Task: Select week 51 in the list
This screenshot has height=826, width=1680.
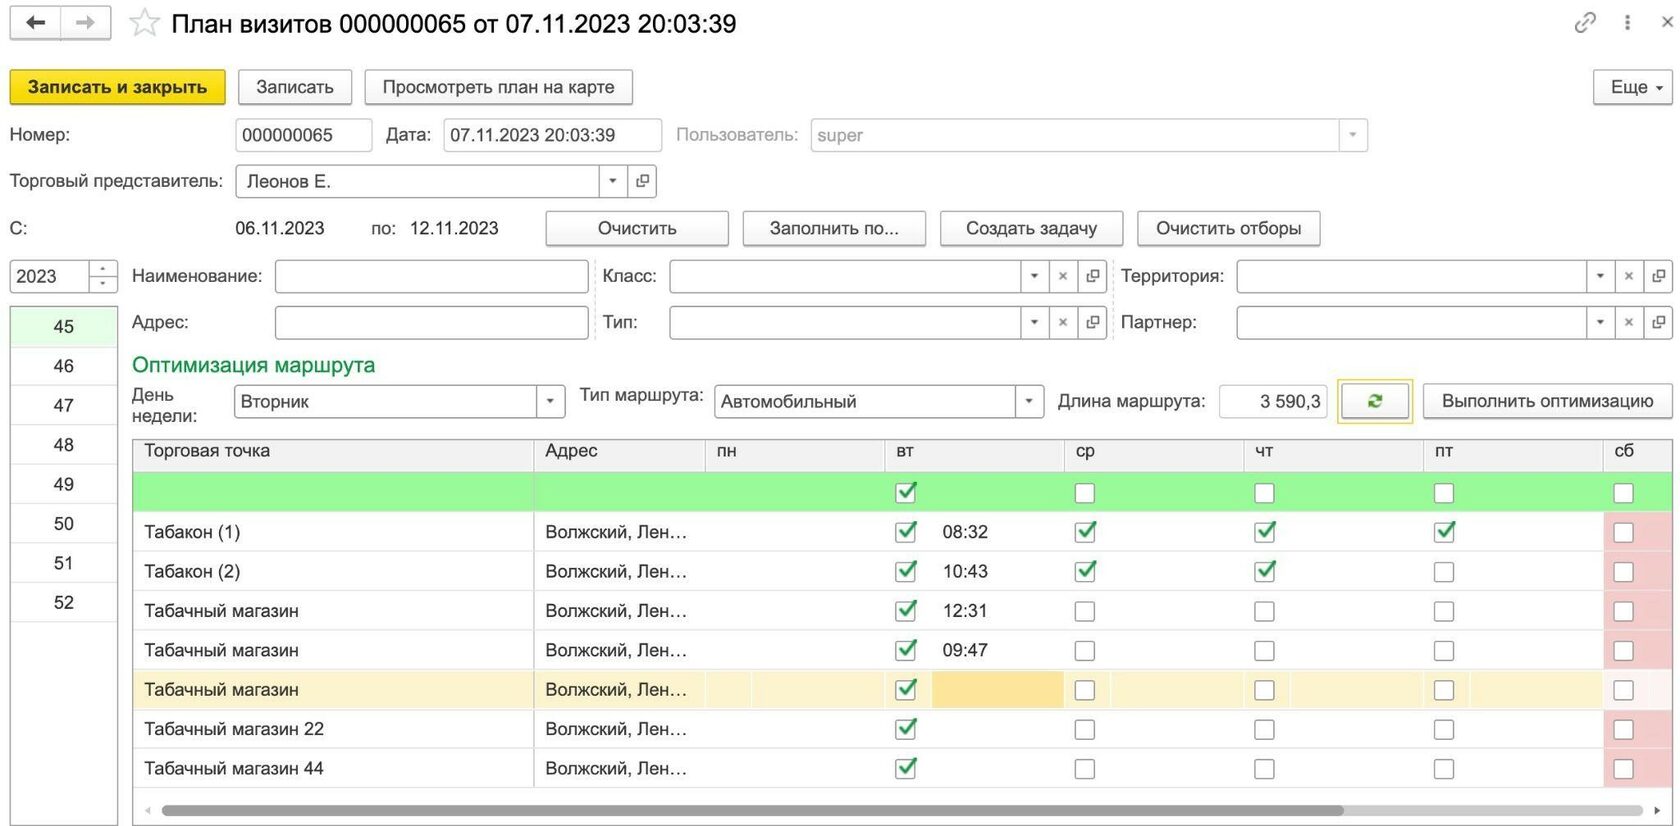Action: pos(64,563)
